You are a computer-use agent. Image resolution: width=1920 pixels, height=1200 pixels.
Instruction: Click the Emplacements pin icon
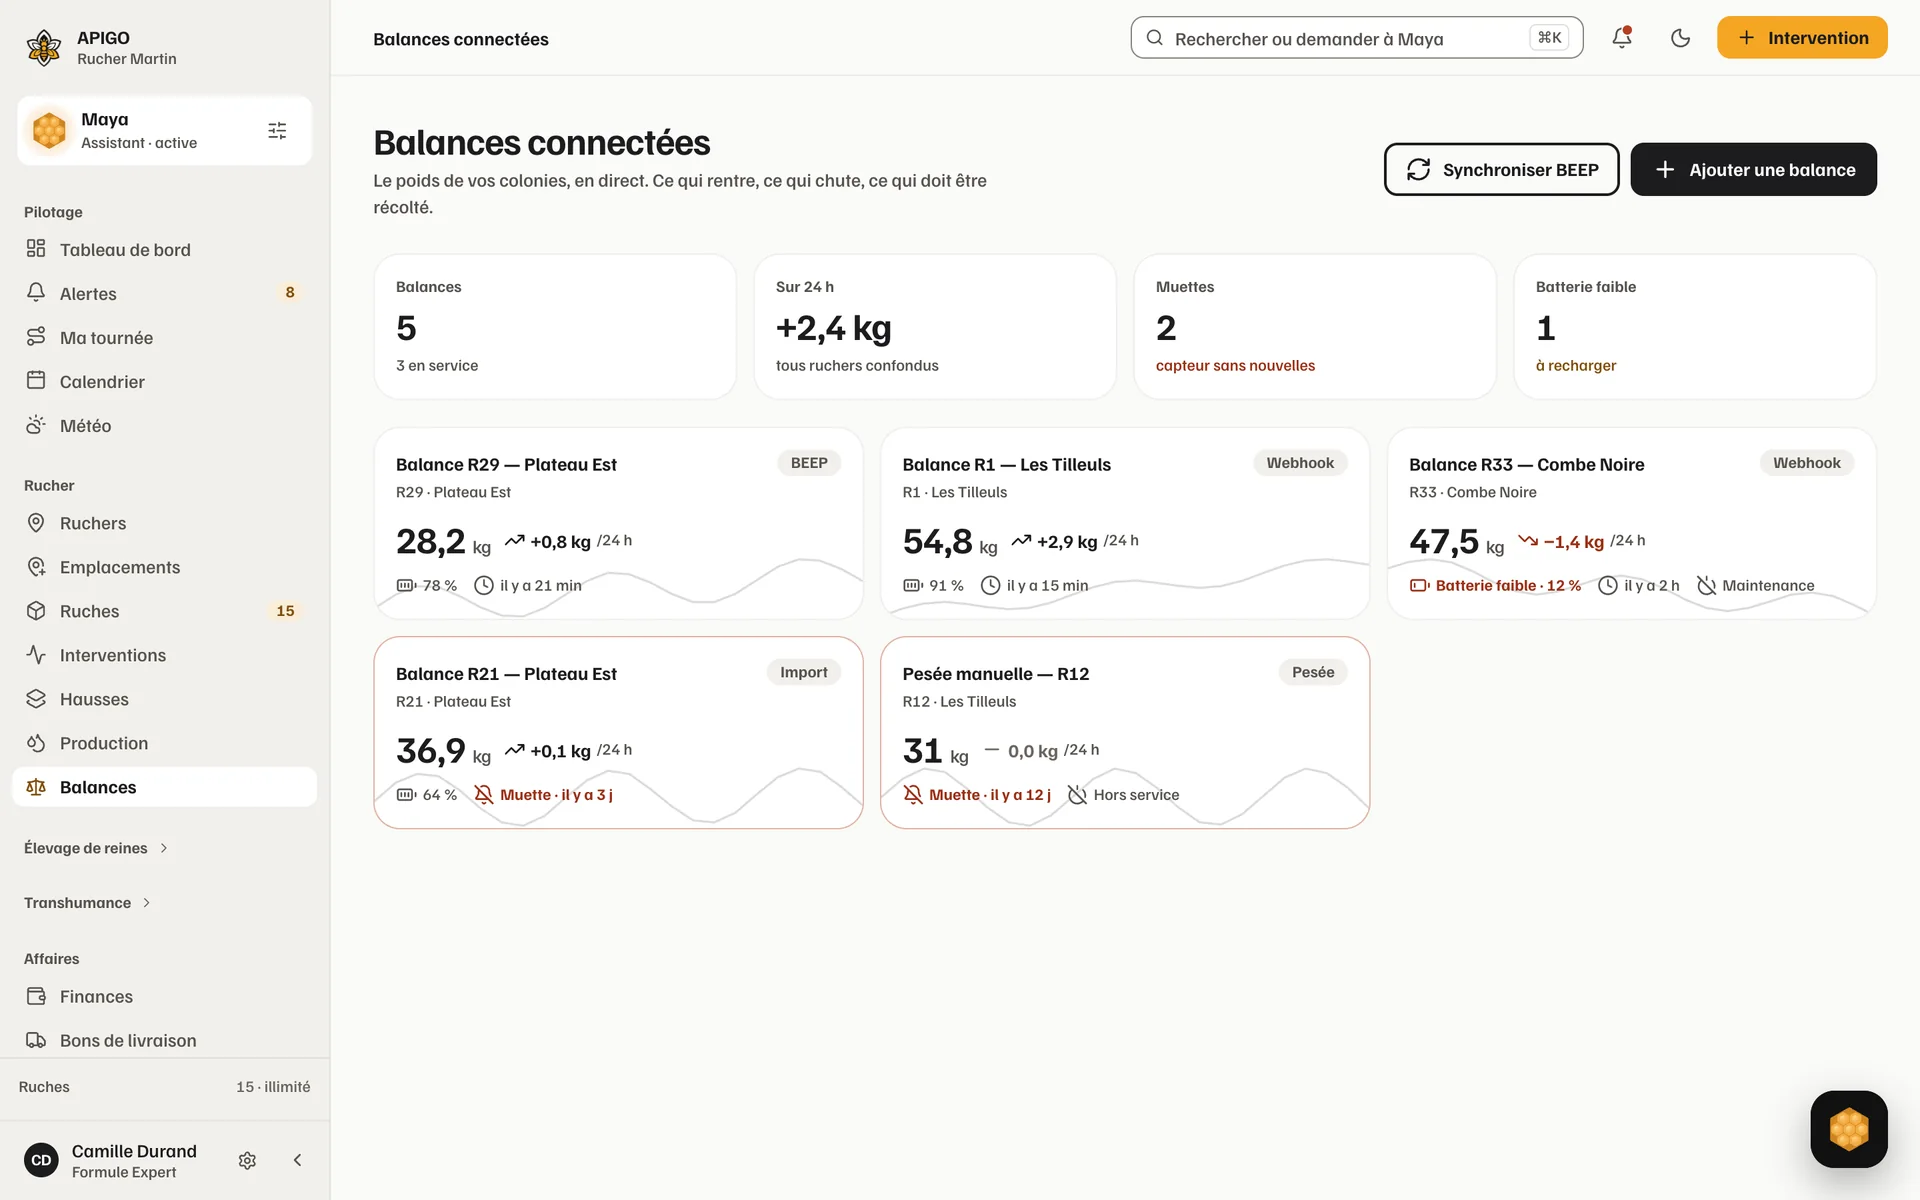36,567
